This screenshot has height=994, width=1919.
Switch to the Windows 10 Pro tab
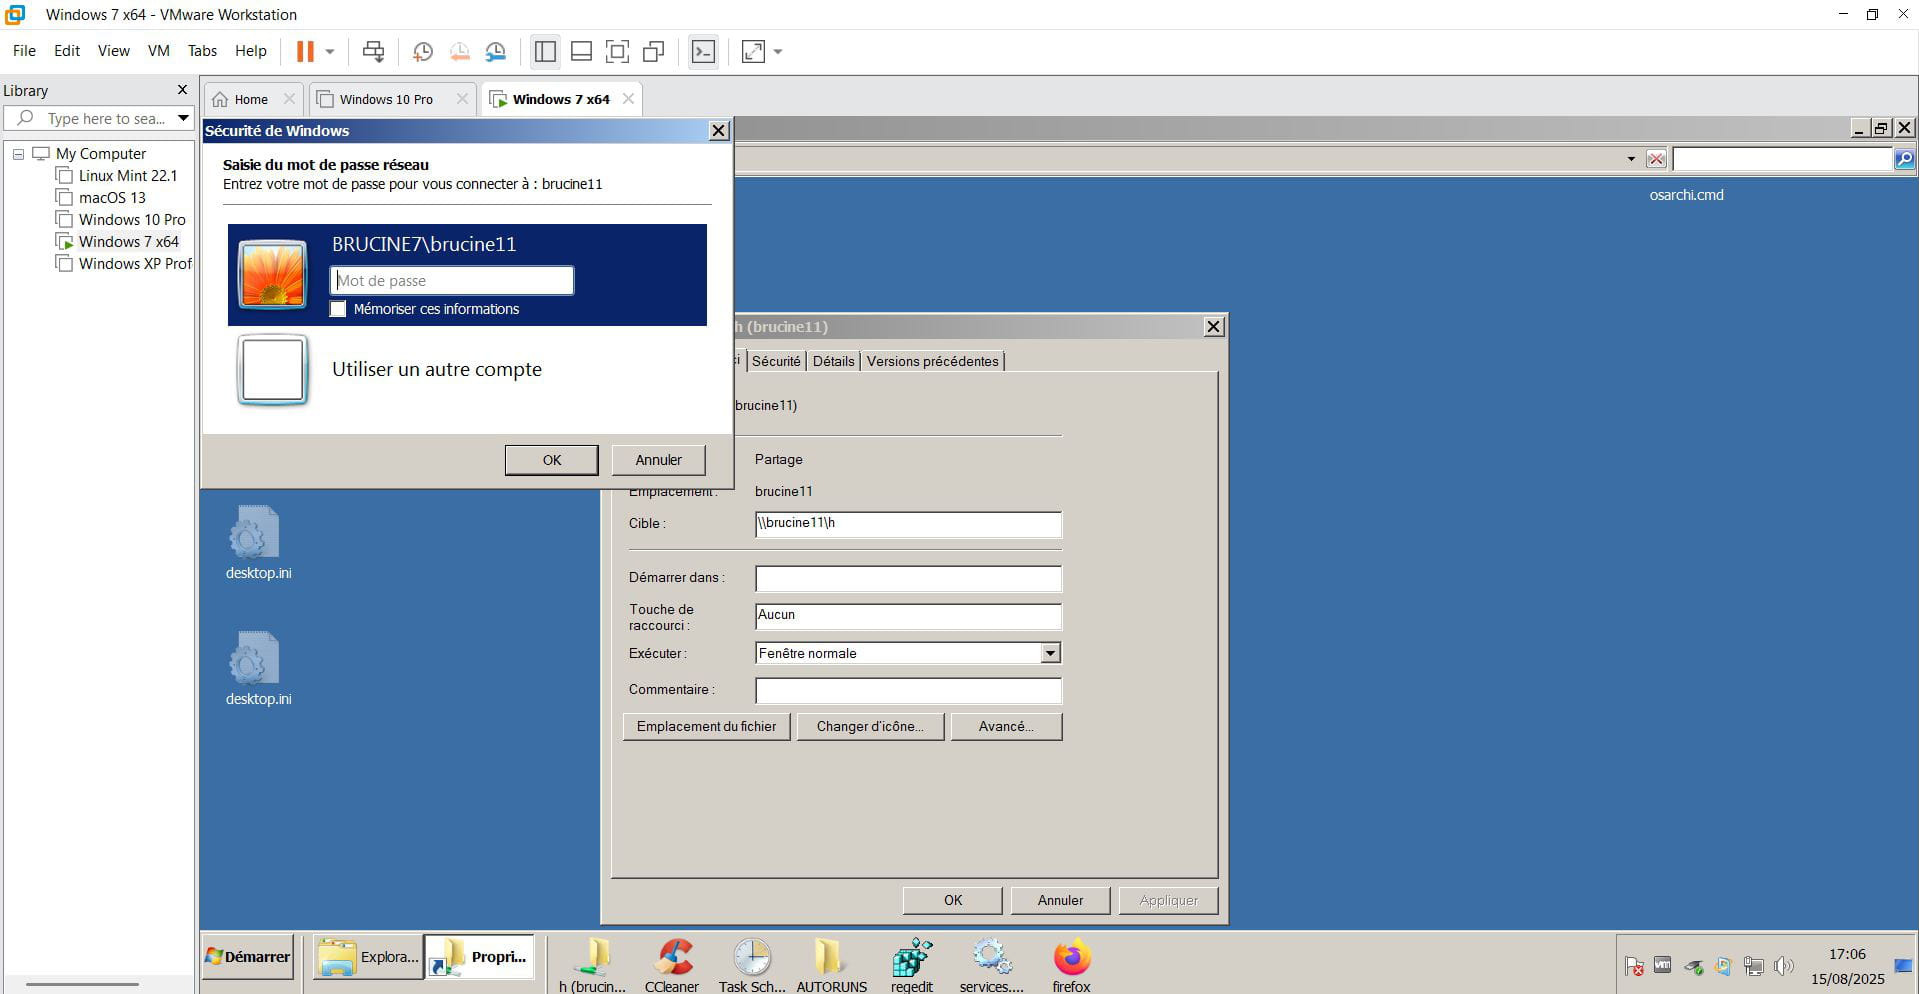click(386, 99)
